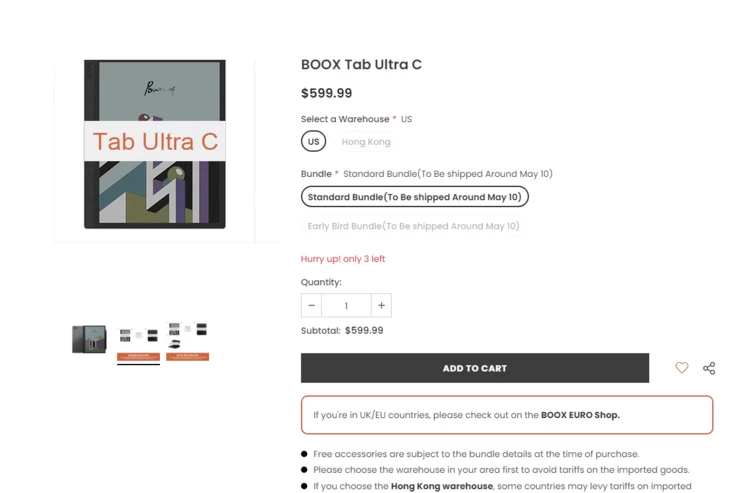
Task: Click the main Tab Ultra C image
Action: pos(155,144)
